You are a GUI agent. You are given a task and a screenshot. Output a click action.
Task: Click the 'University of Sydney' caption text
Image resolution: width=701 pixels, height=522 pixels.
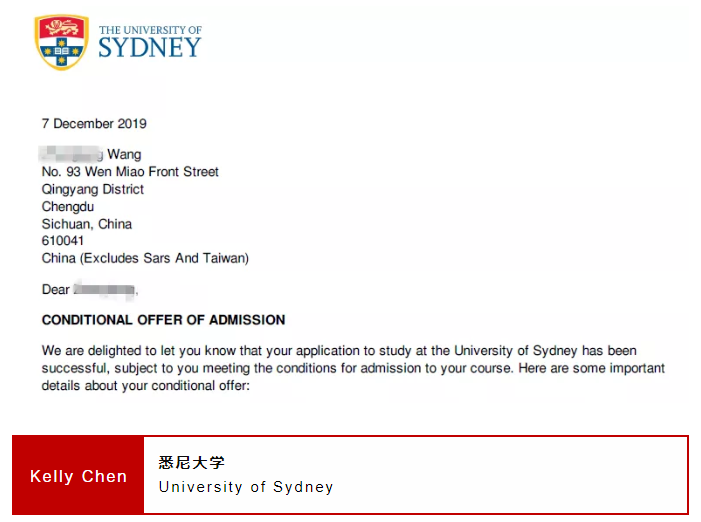246,487
